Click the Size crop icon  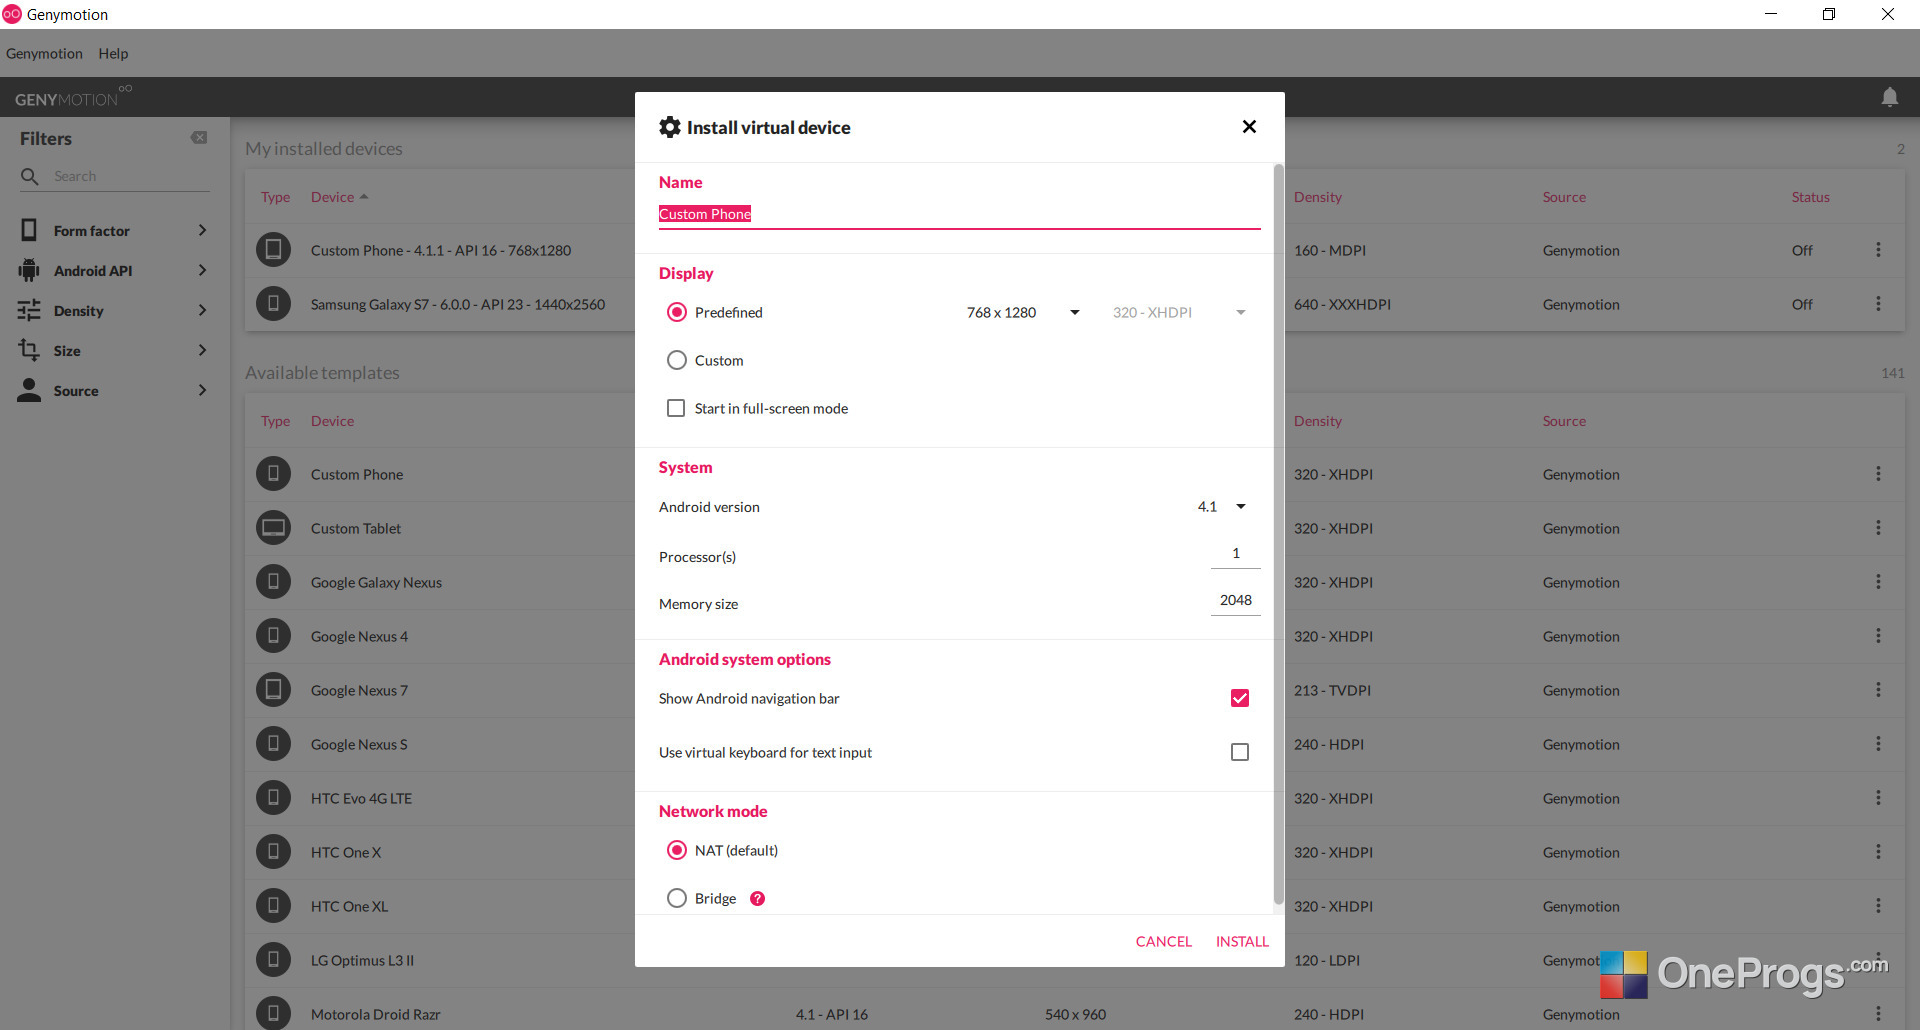tap(29, 350)
